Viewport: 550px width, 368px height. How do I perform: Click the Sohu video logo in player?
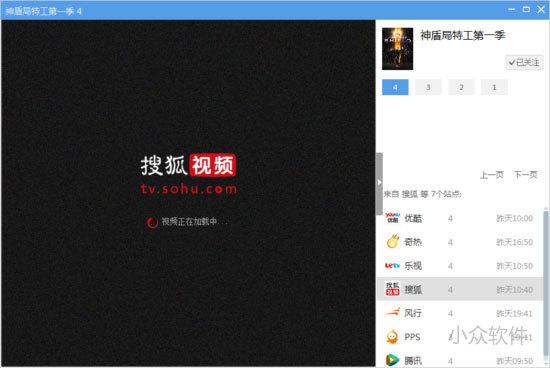pyautogui.click(x=188, y=165)
